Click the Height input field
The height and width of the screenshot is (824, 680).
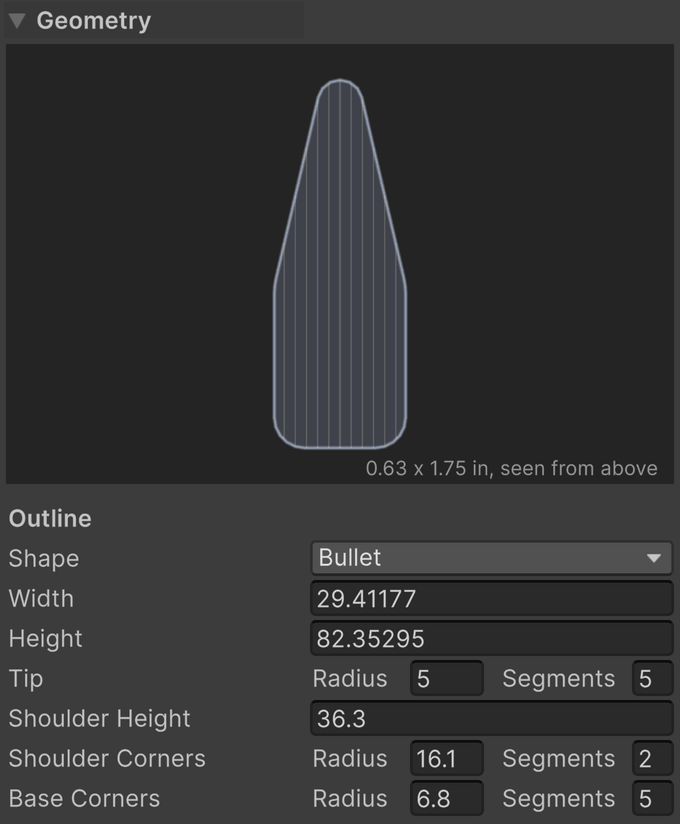pos(492,638)
